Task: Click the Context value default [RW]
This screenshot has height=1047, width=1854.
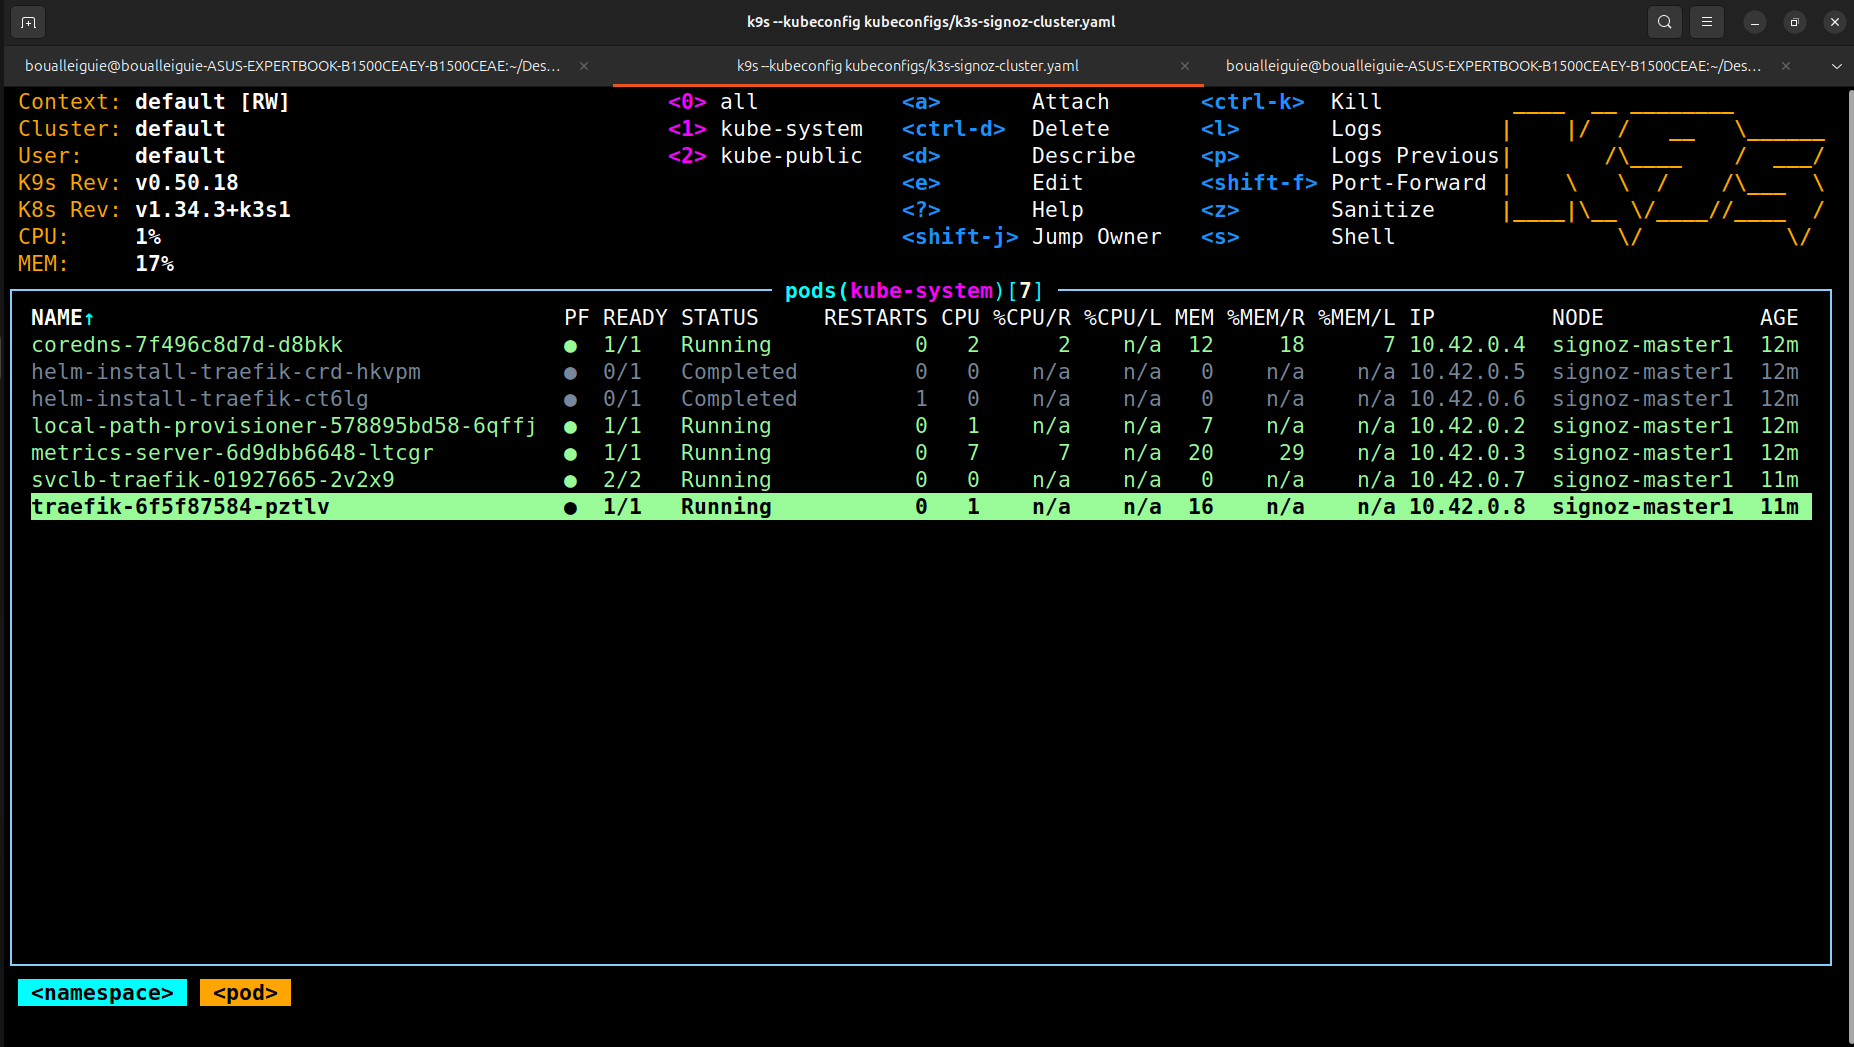Action: [x=212, y=102]
